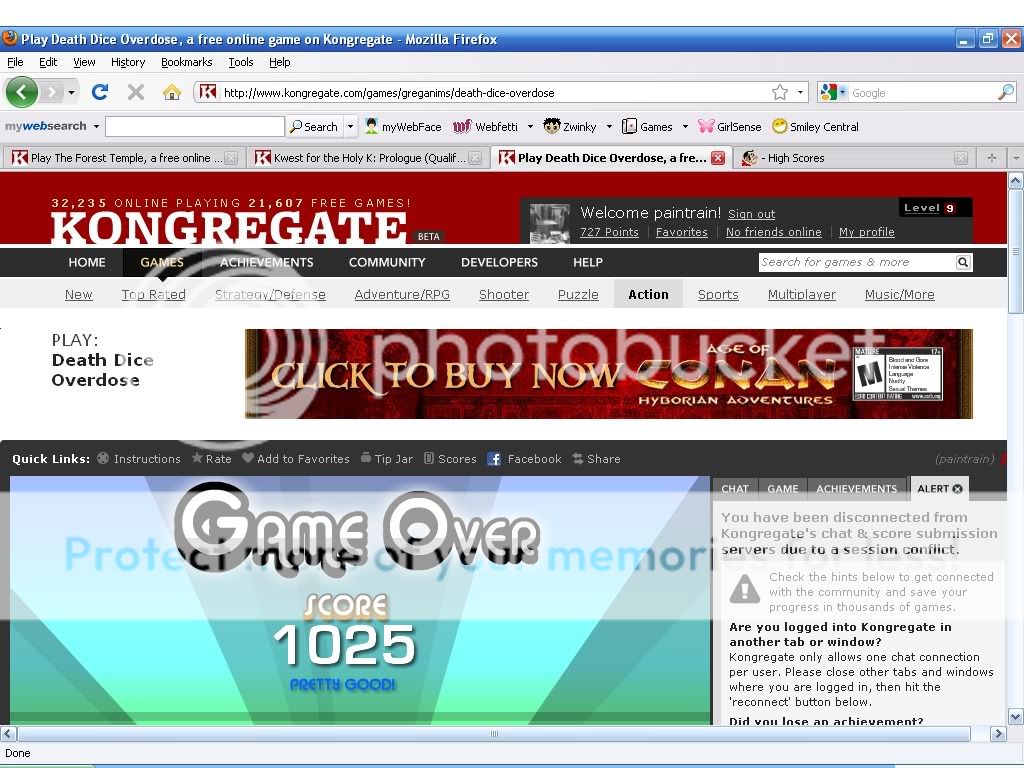Open the Tip Jar quick link

tap(387, 458)
